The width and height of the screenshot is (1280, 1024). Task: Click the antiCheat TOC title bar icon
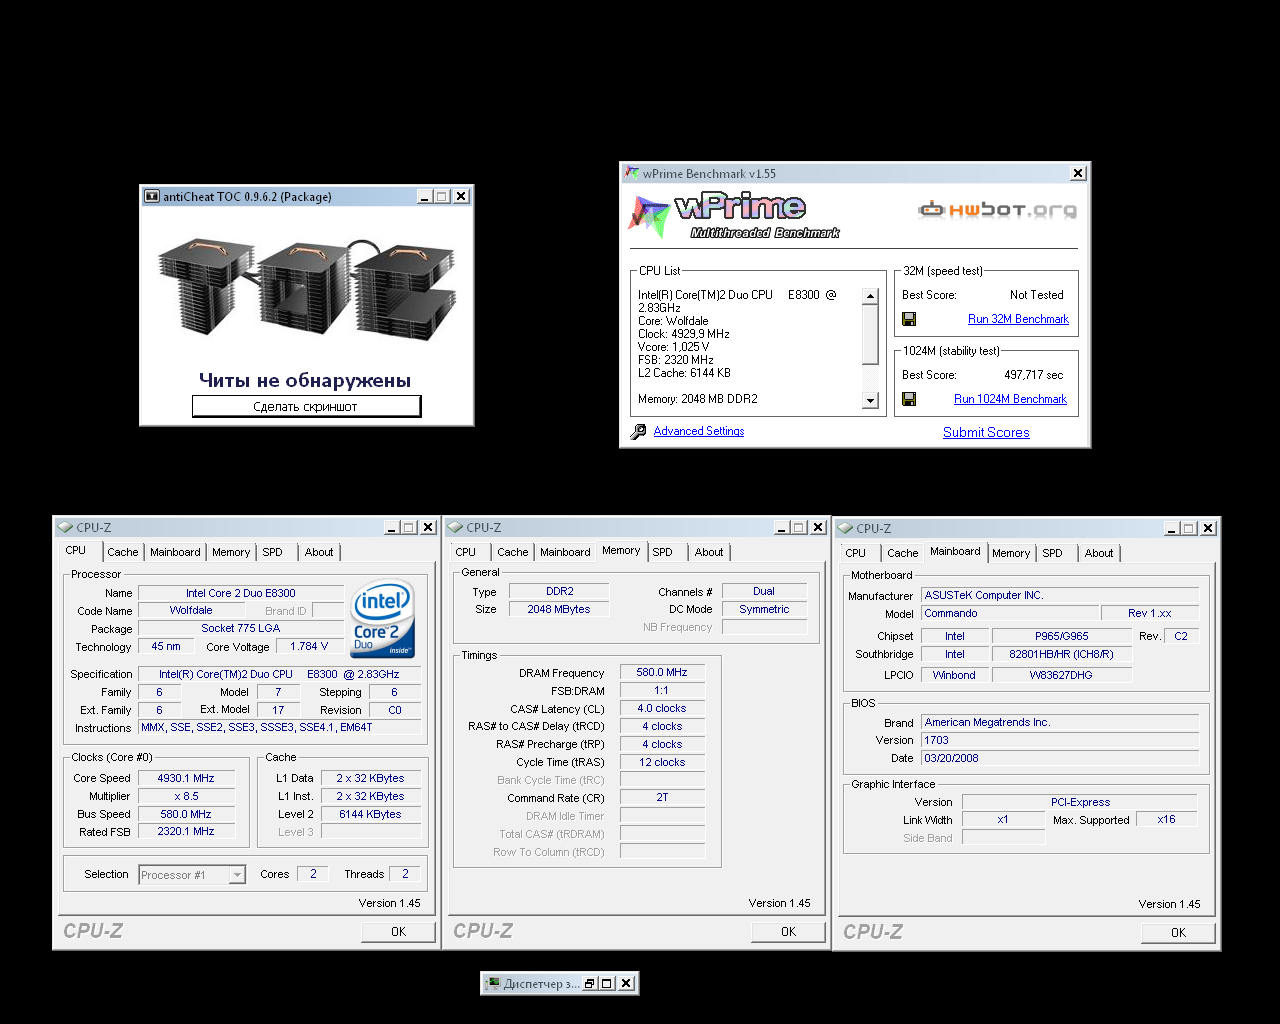click(152, 196)
